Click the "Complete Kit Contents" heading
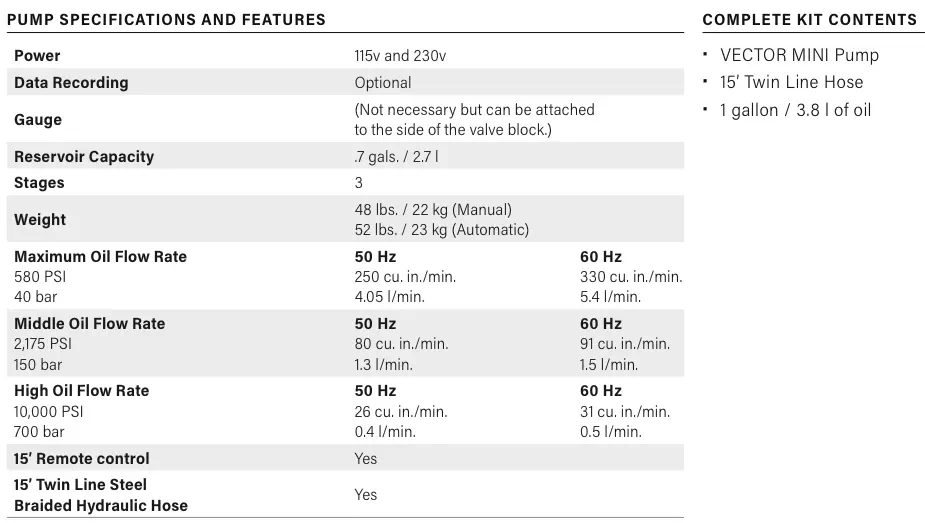The image size is (925, 523). 809,19
